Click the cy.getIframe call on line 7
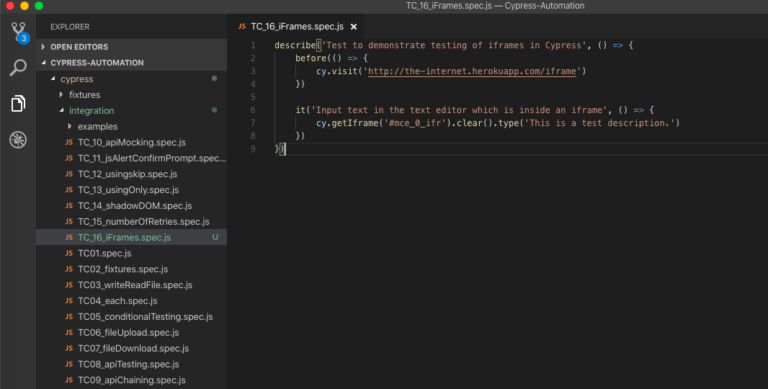The width and height of the screenshot is (768, 389). (348, 123)
